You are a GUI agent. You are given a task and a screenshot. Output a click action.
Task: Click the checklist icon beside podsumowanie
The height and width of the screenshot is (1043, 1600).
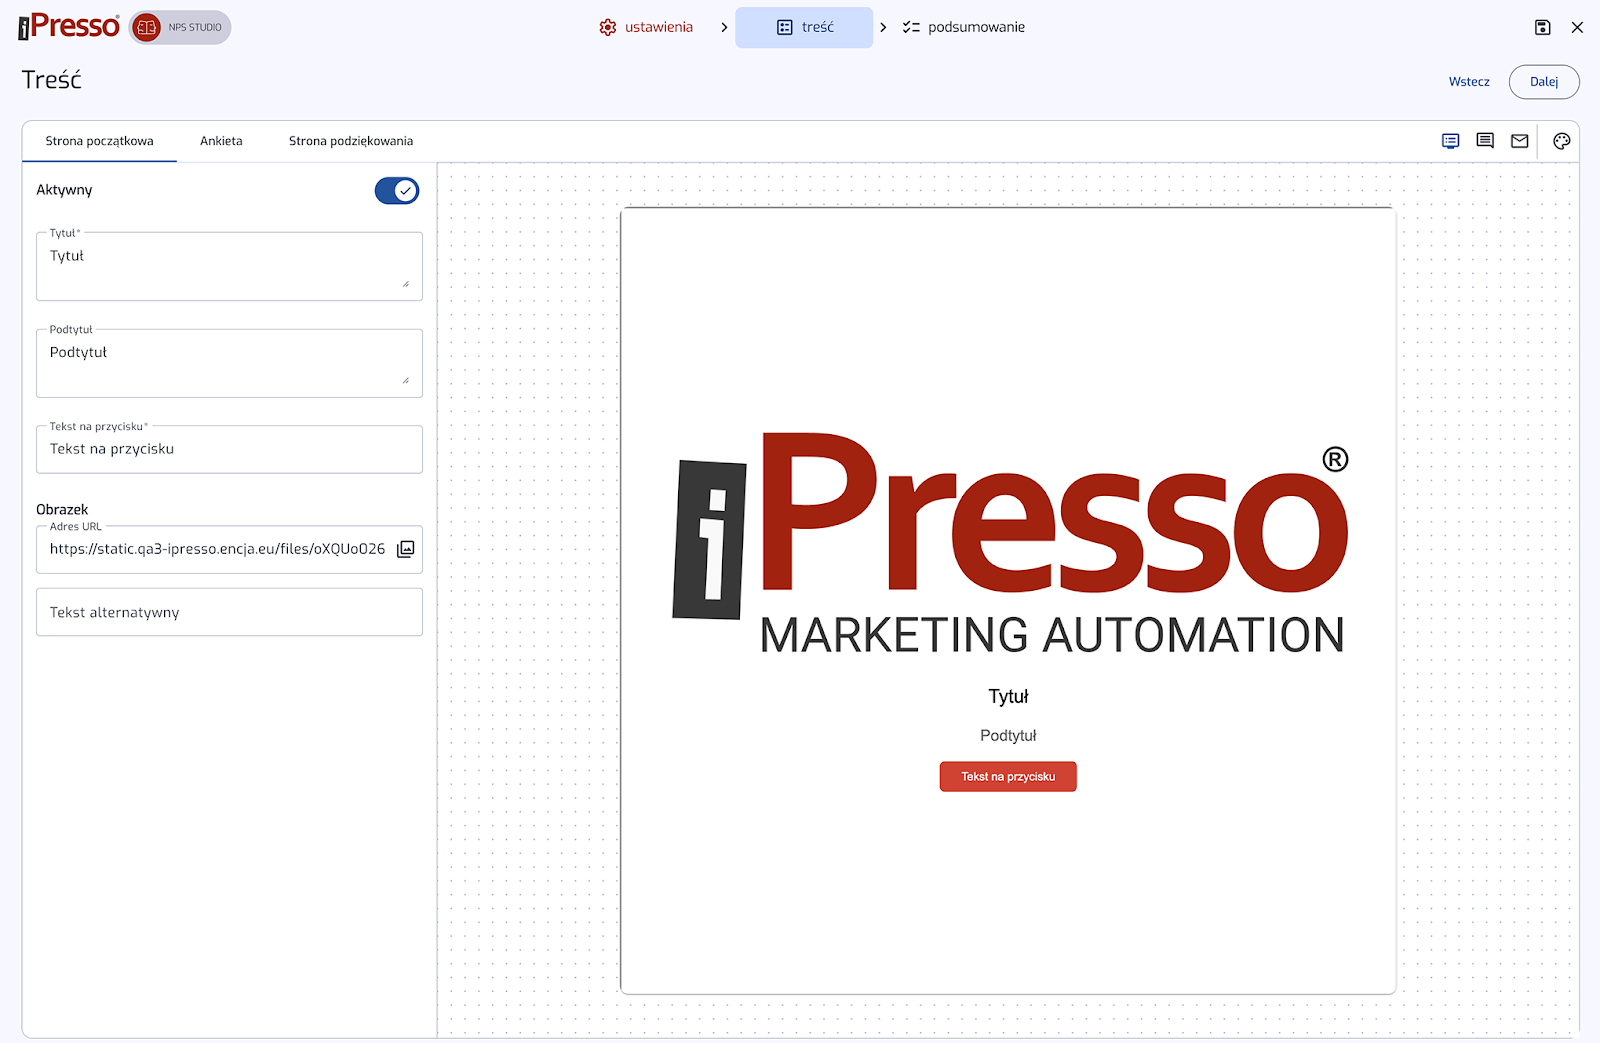coord(911,27)
